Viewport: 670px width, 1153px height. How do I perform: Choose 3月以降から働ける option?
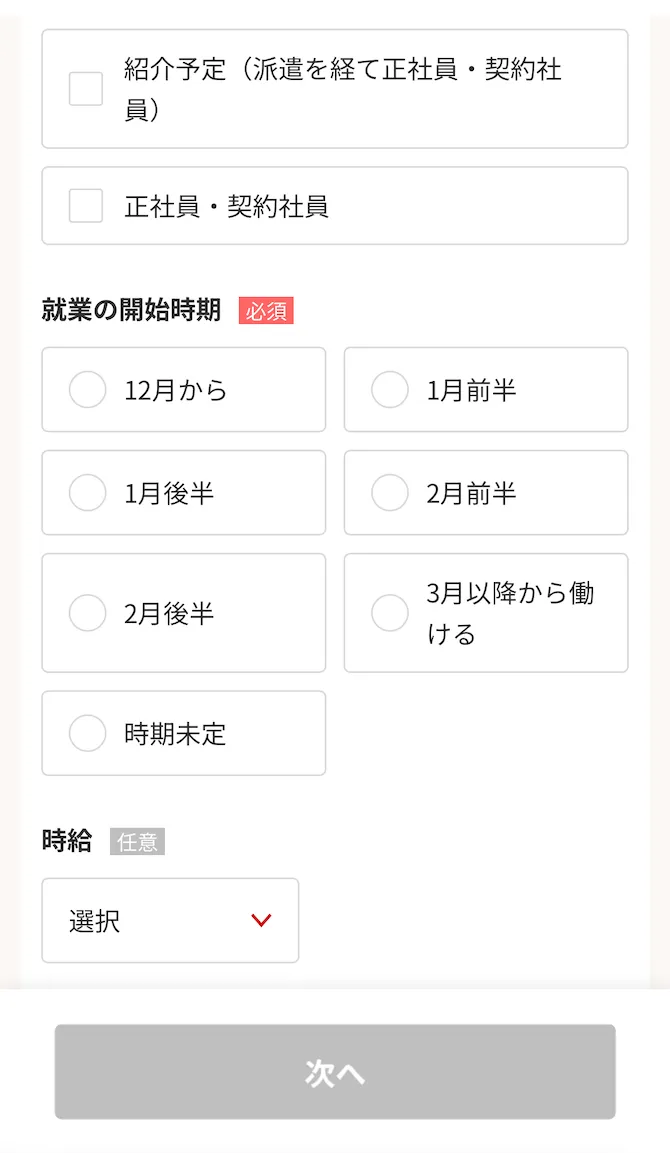389,613
